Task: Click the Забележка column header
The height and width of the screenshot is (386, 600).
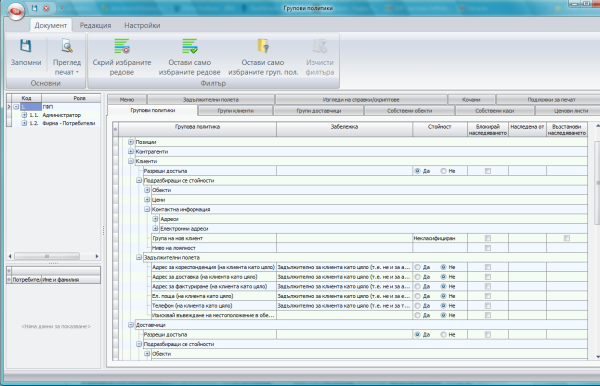Action: (x=344, y=129)
